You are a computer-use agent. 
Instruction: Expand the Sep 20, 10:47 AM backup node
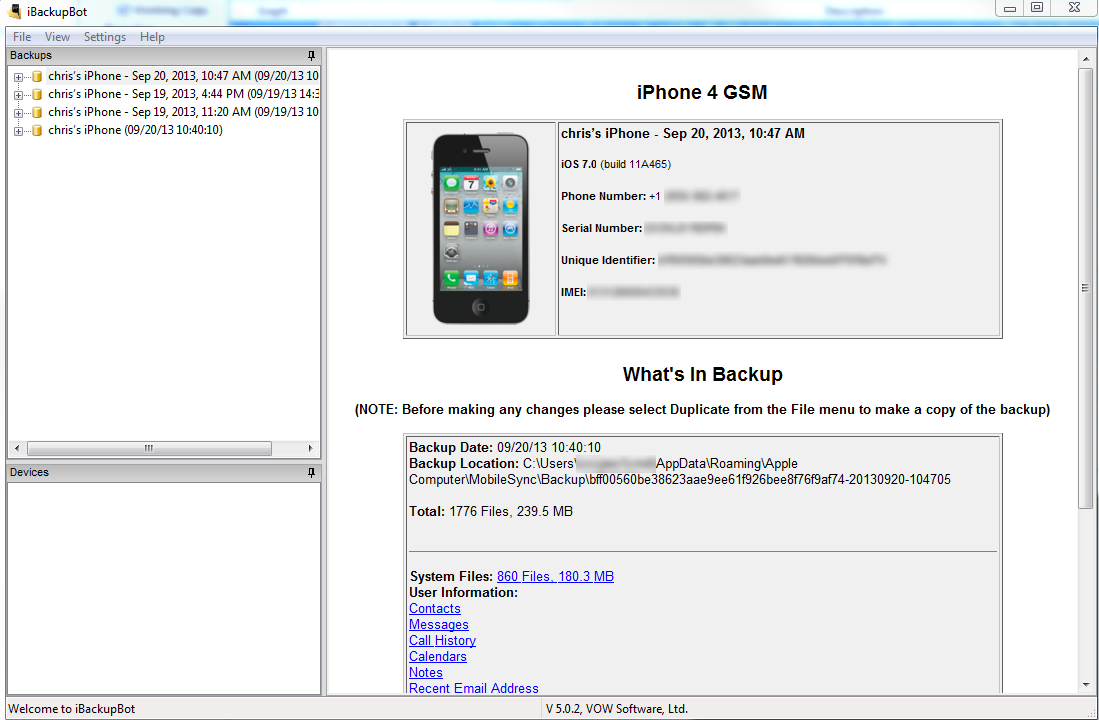point(18,77)
